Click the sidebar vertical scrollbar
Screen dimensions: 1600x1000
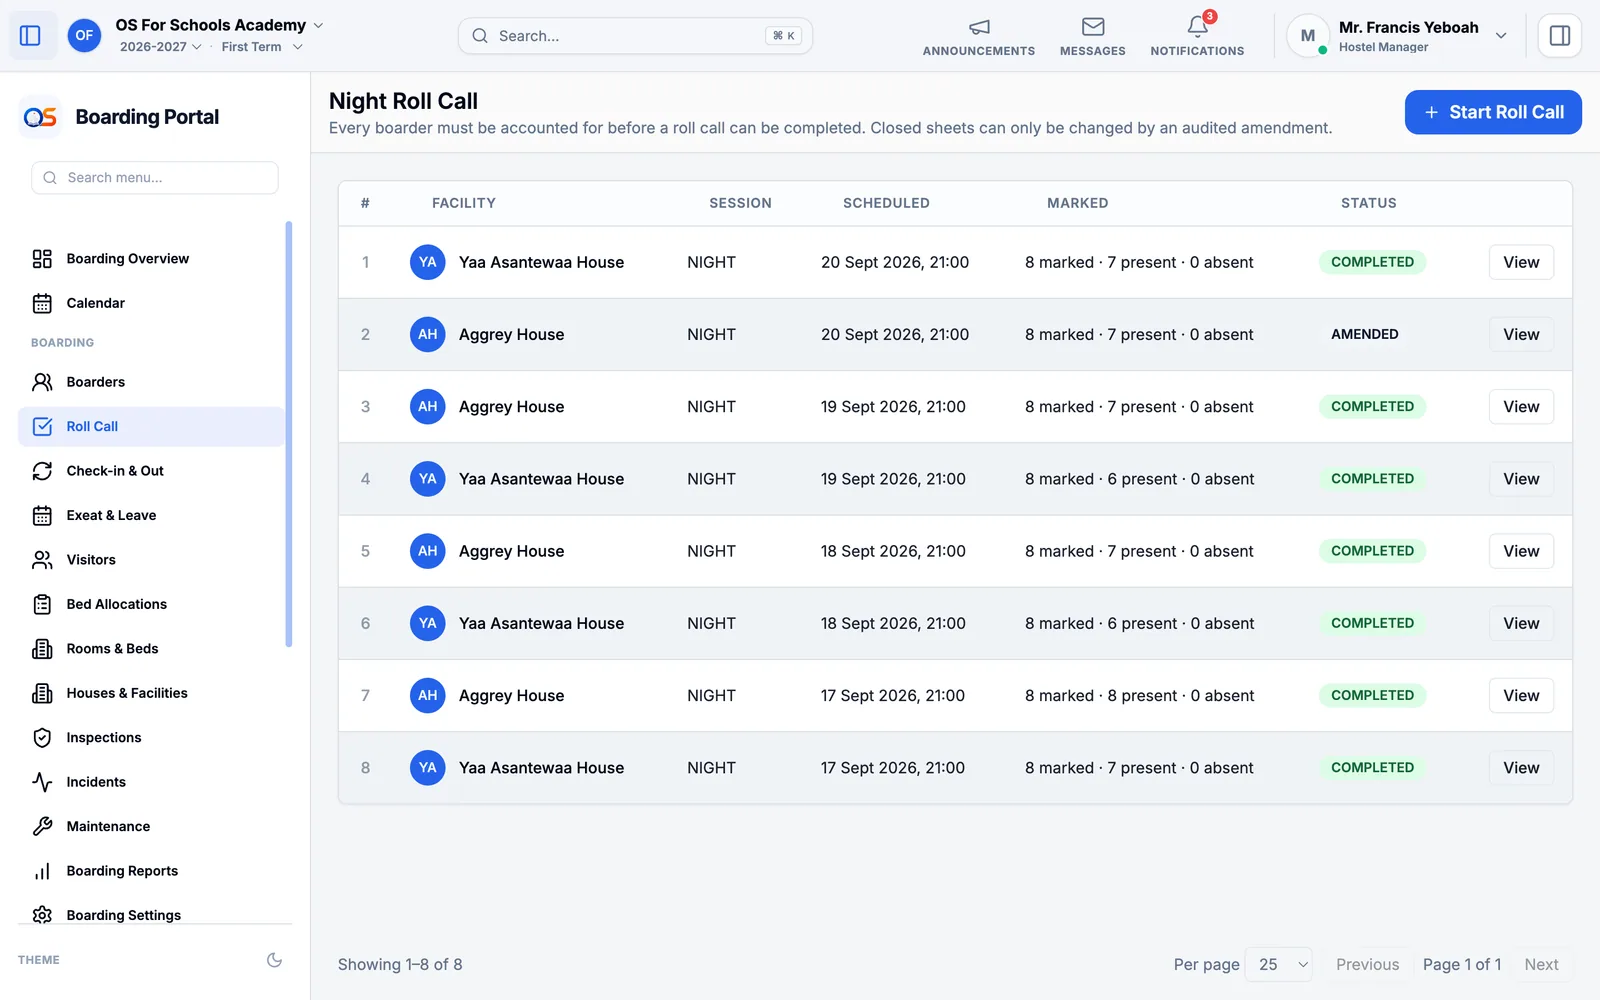point(289,434)
